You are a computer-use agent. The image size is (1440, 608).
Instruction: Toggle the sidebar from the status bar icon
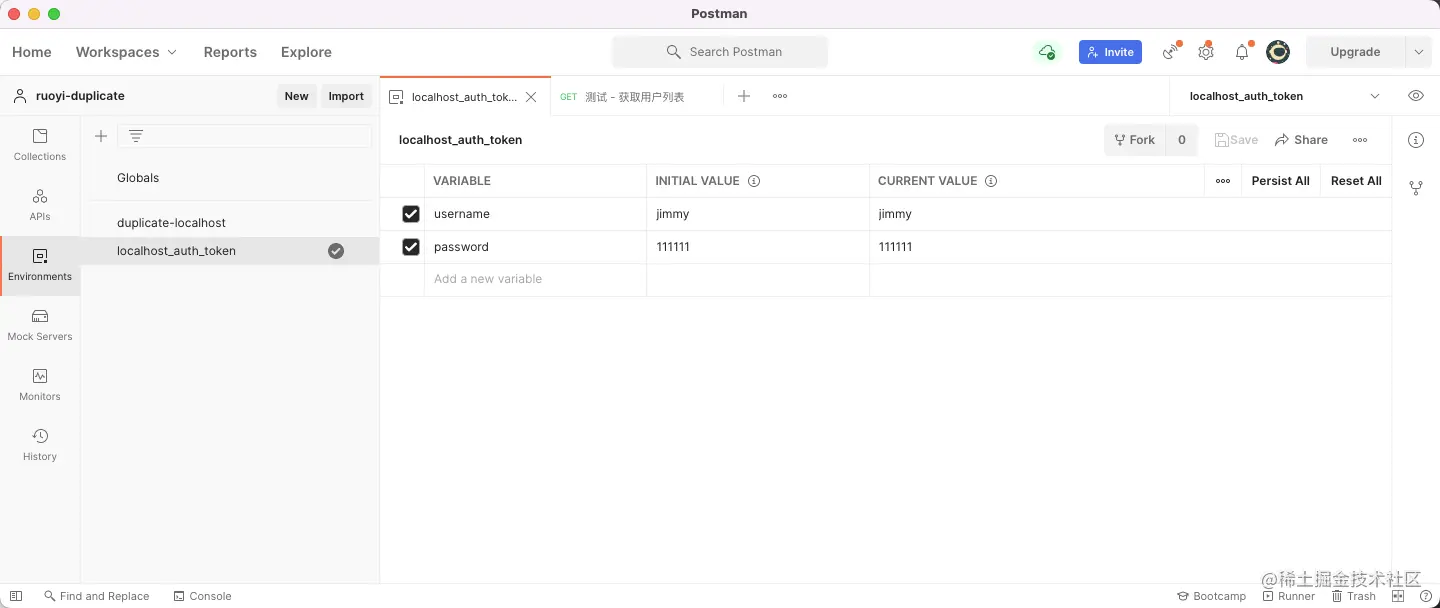(16, 596)
